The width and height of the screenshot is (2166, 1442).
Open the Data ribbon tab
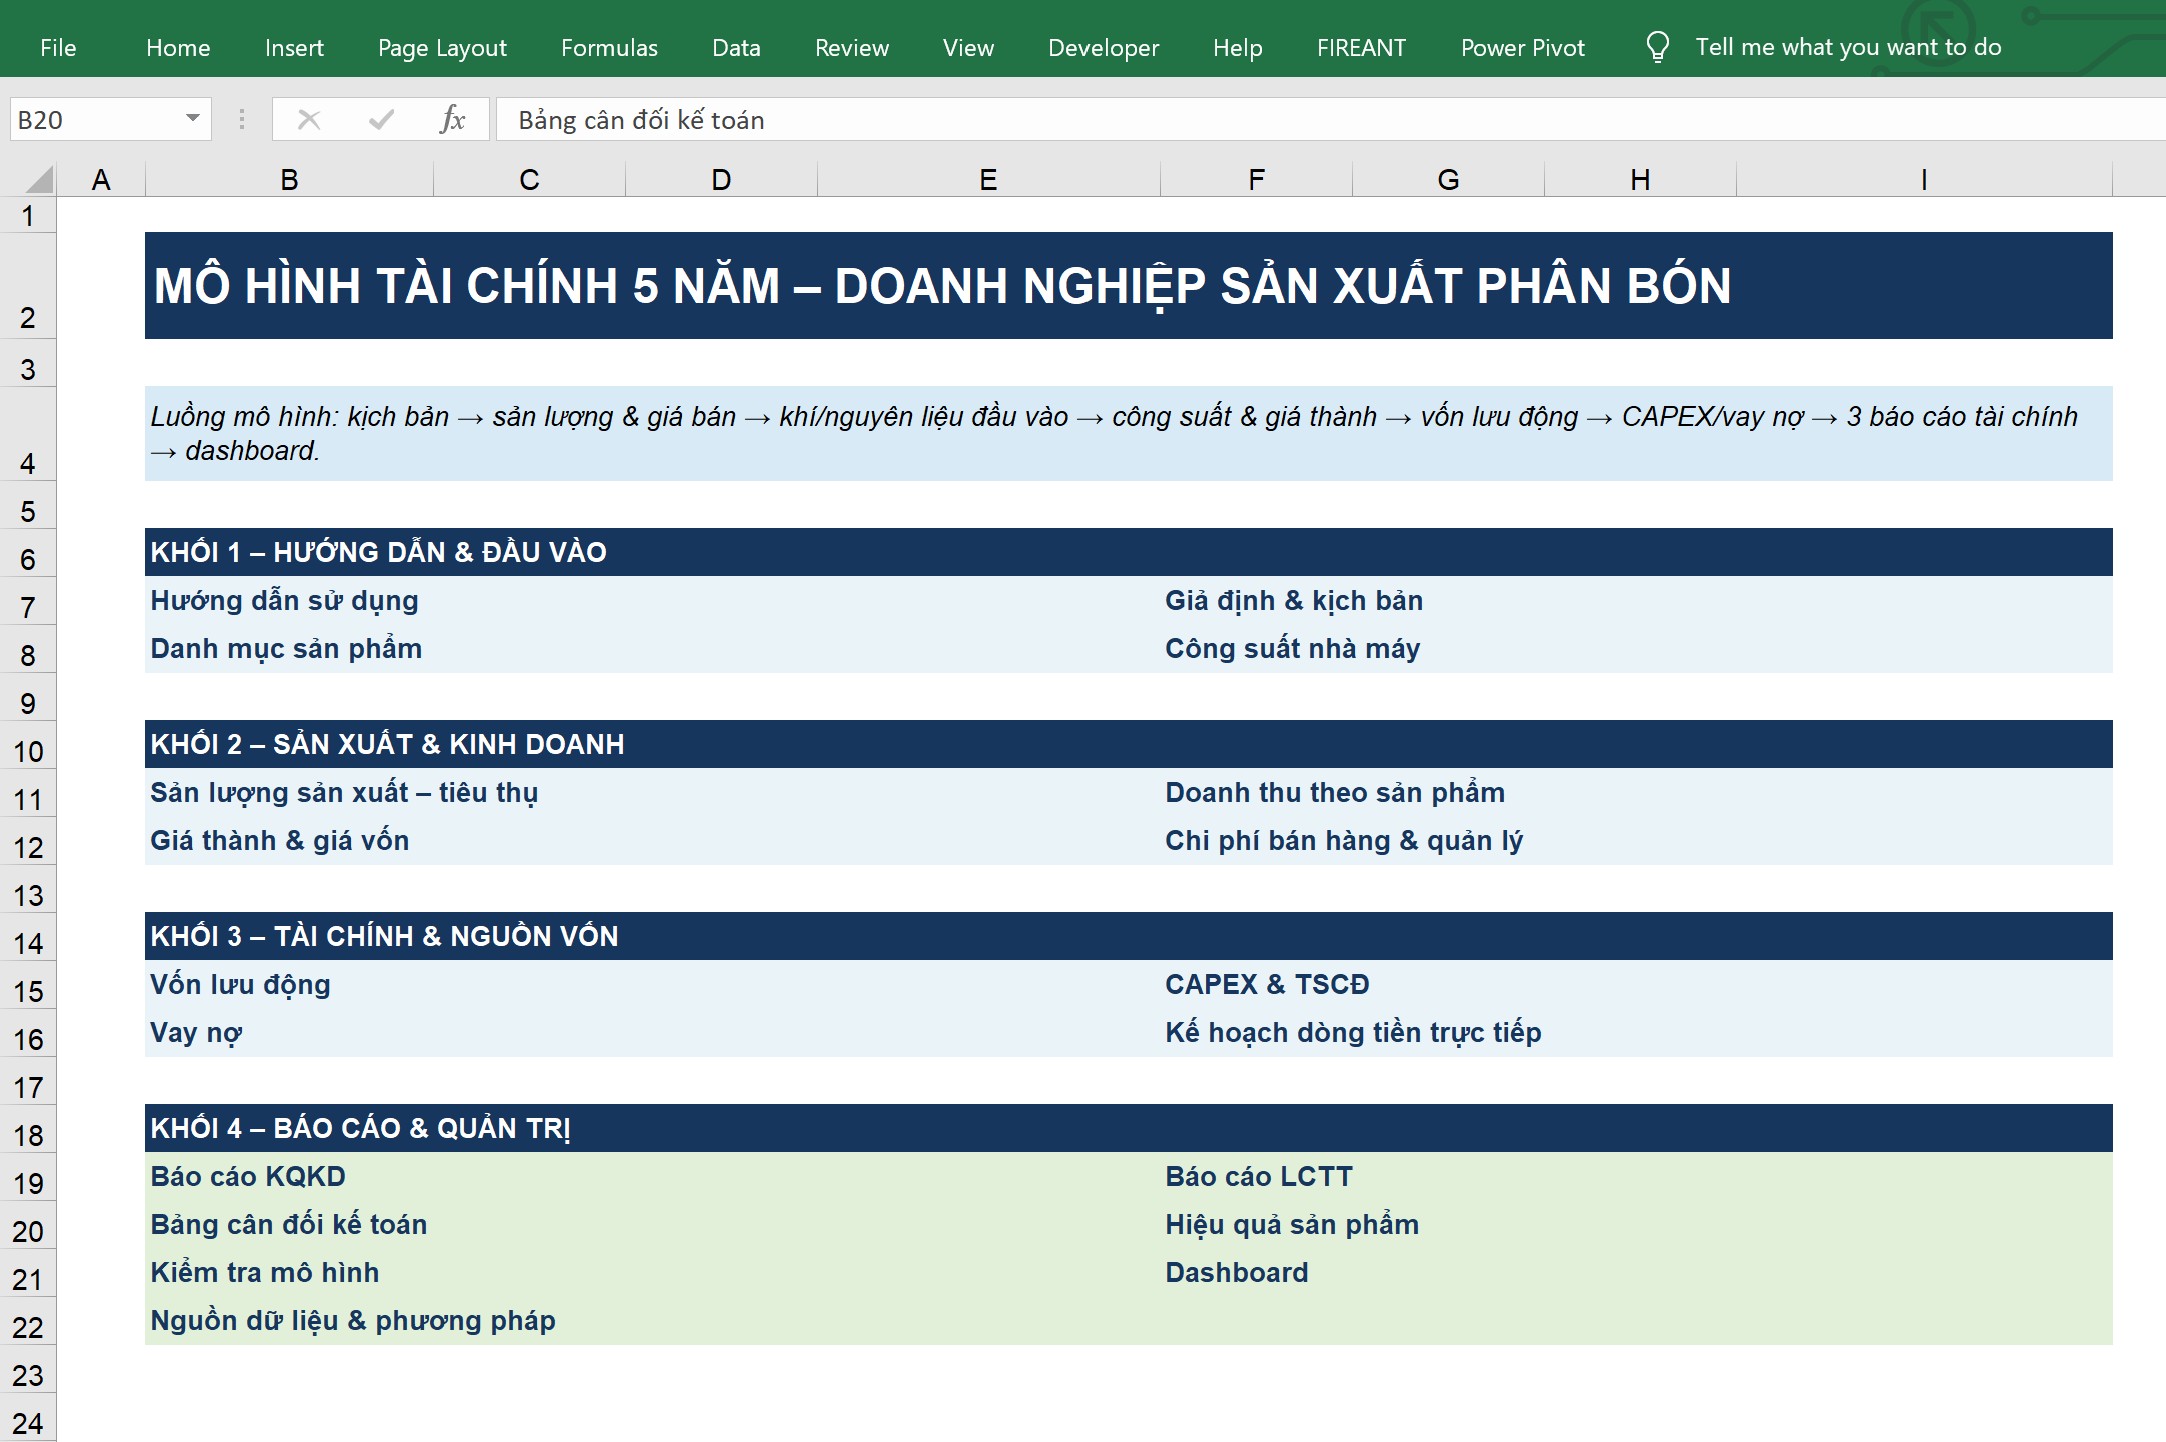pos(736,47)
